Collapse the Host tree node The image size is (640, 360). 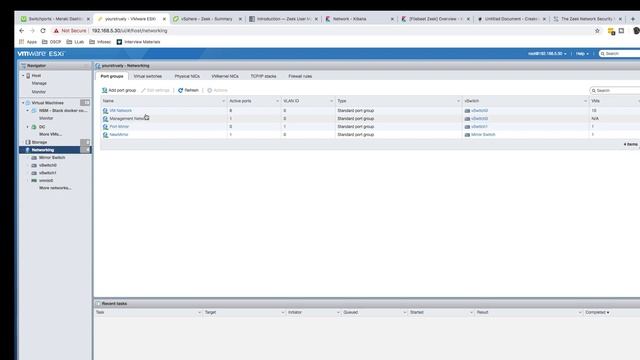23,76
